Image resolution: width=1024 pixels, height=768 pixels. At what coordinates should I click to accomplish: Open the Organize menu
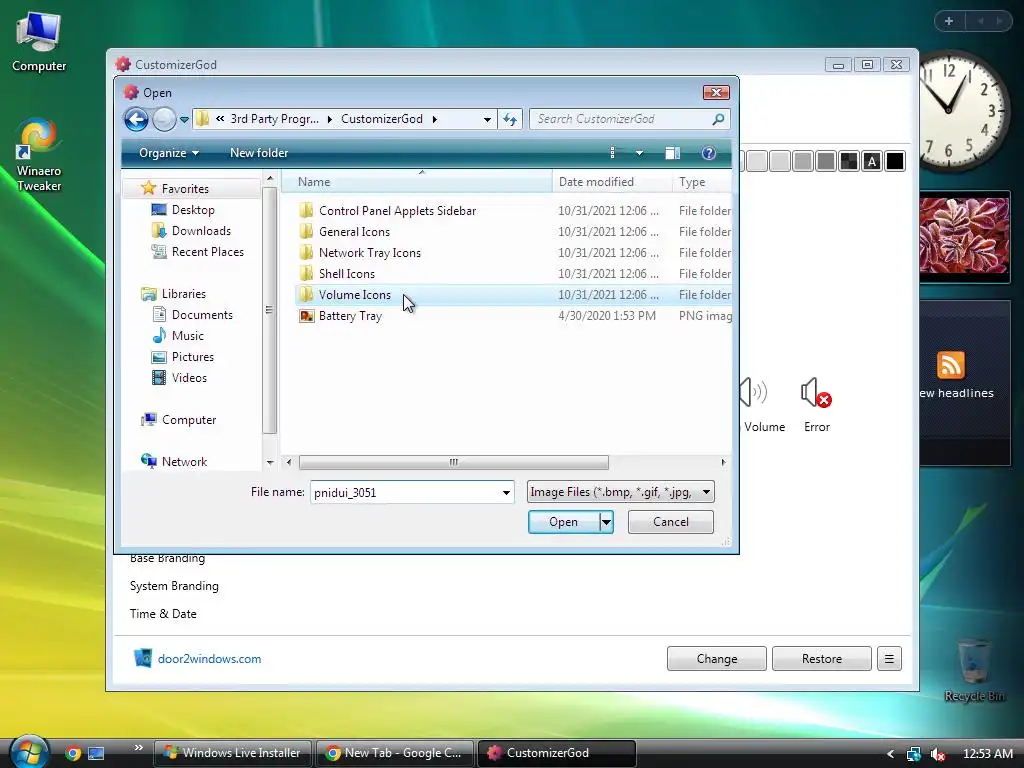tap(168, 153)
